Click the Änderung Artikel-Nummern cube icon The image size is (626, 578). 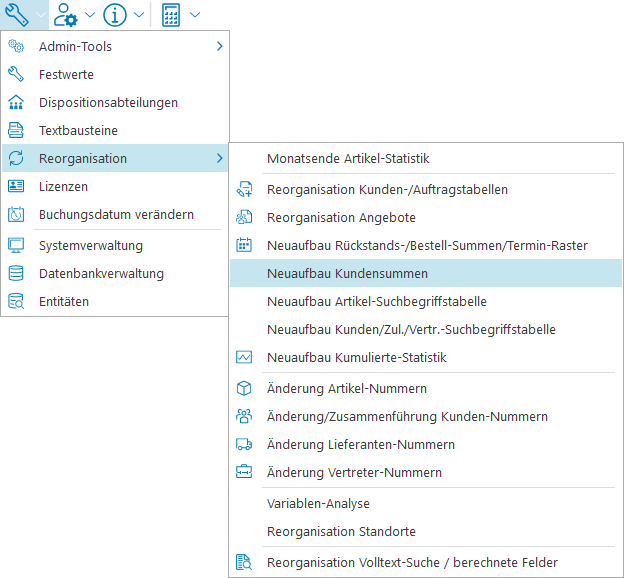coord(244,388)
